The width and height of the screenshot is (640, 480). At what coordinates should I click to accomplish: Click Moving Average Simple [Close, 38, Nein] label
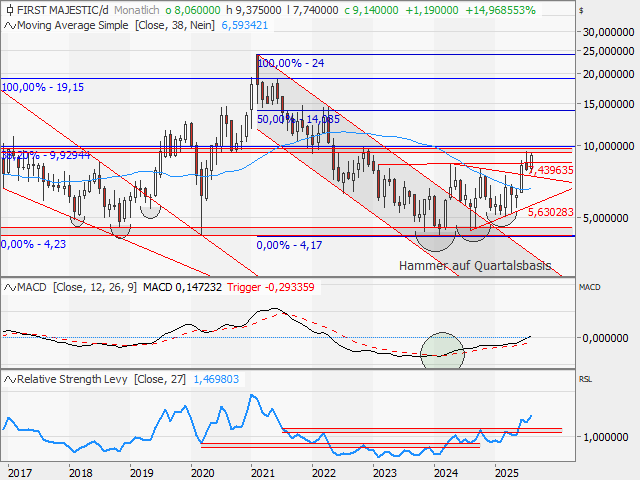click(116, 25)
